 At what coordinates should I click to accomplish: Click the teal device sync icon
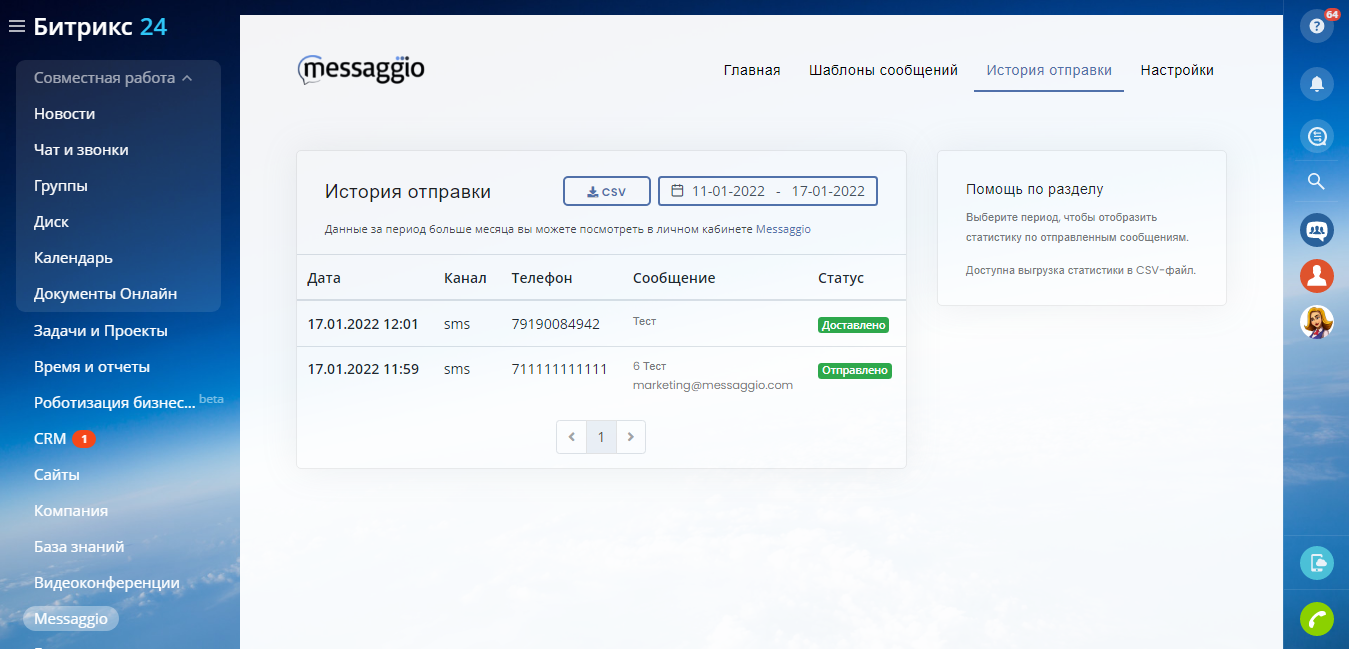tap(1316, 563)
